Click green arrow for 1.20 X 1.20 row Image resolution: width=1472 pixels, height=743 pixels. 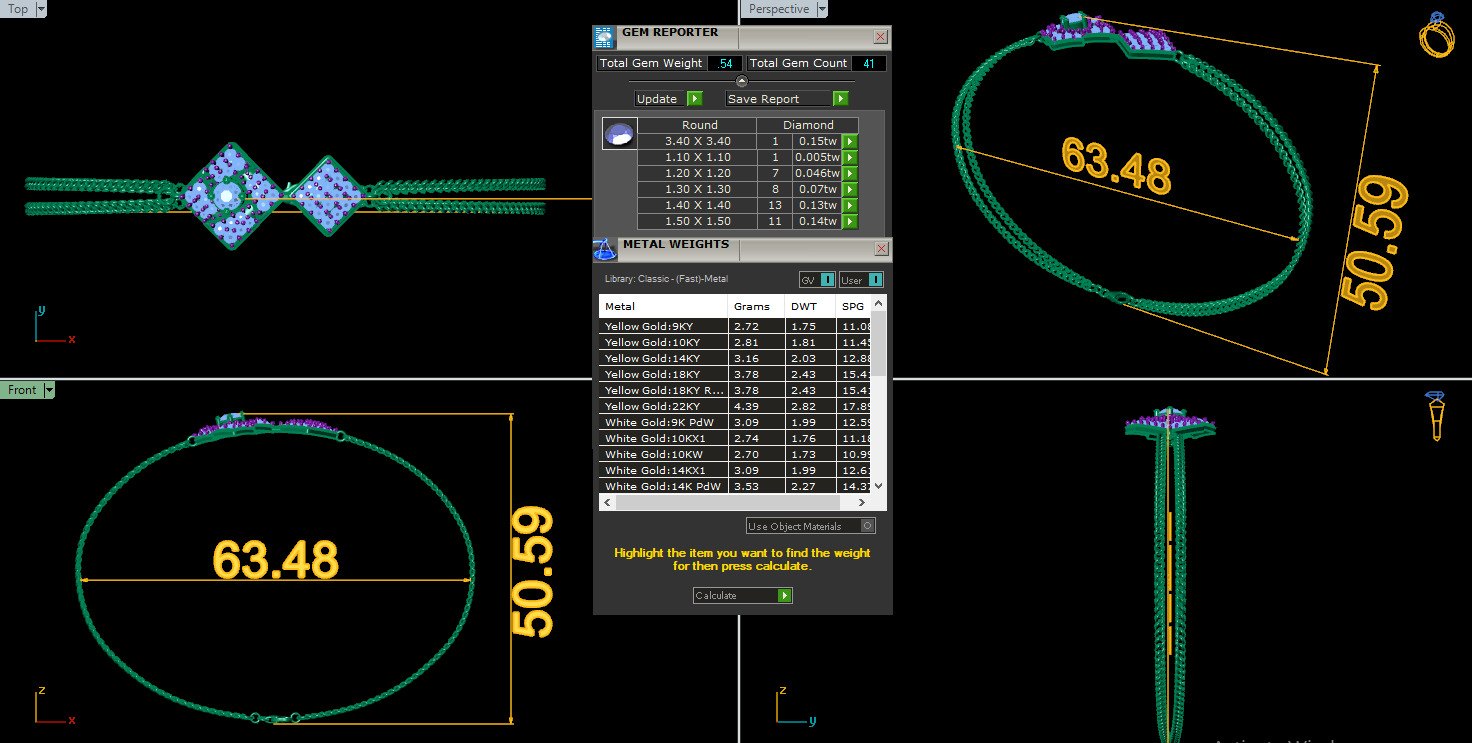coord(849,173)
